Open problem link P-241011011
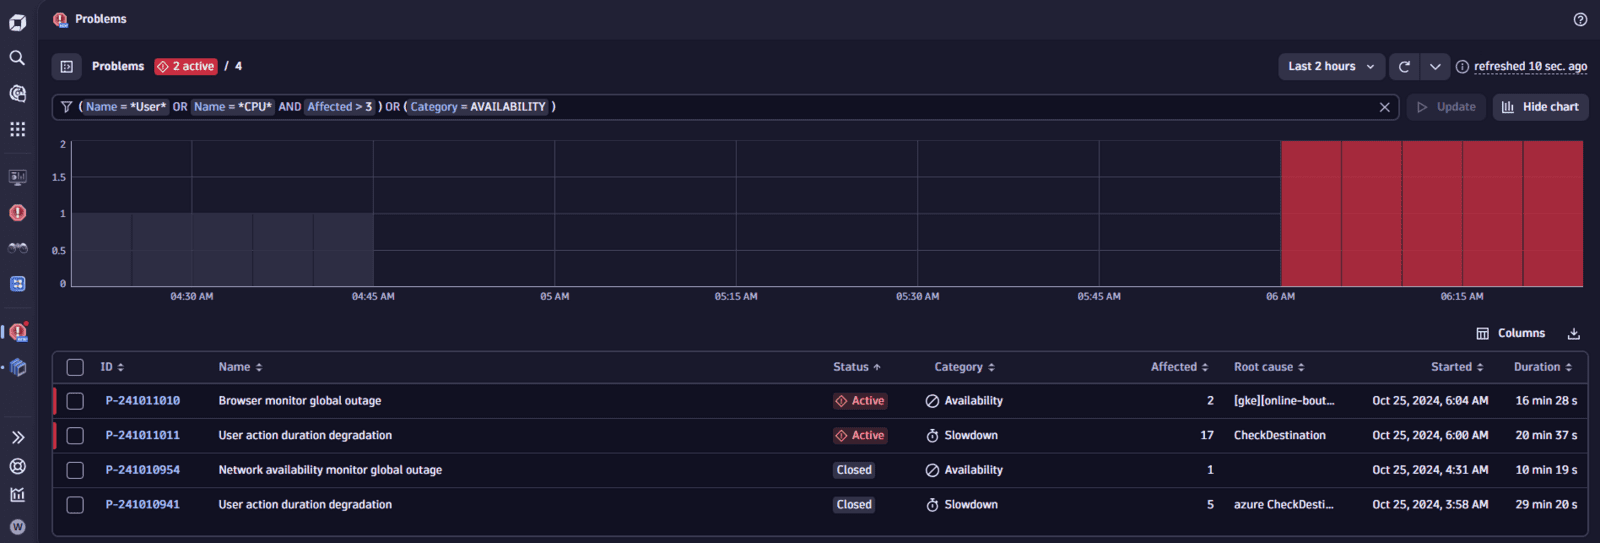Viewport: 1600px width, 543px height. click(x=143, y=436)
